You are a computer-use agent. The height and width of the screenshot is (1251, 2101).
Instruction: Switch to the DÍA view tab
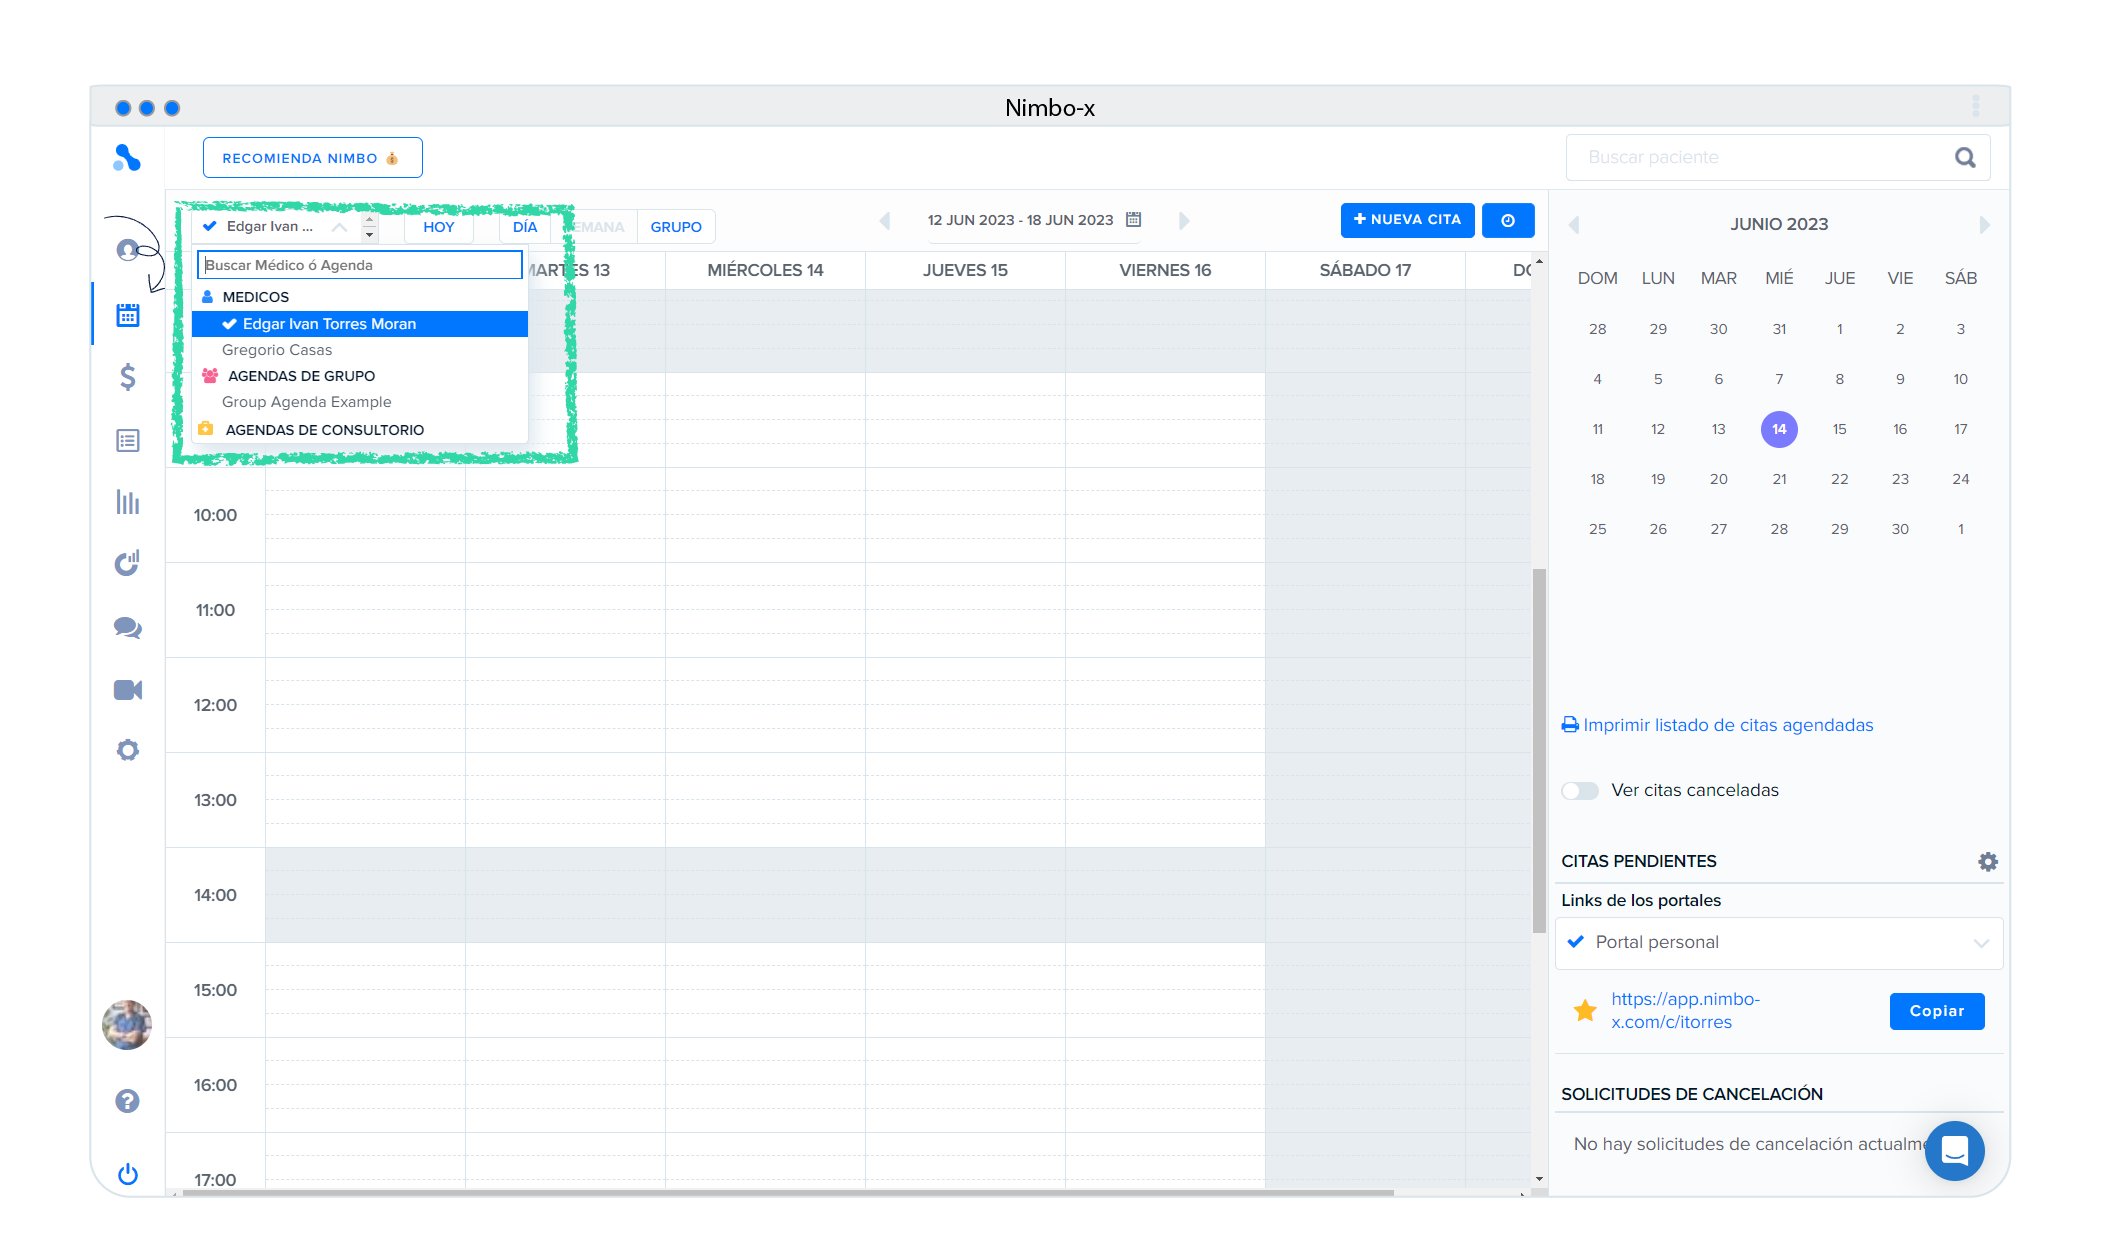coord(525,227)
